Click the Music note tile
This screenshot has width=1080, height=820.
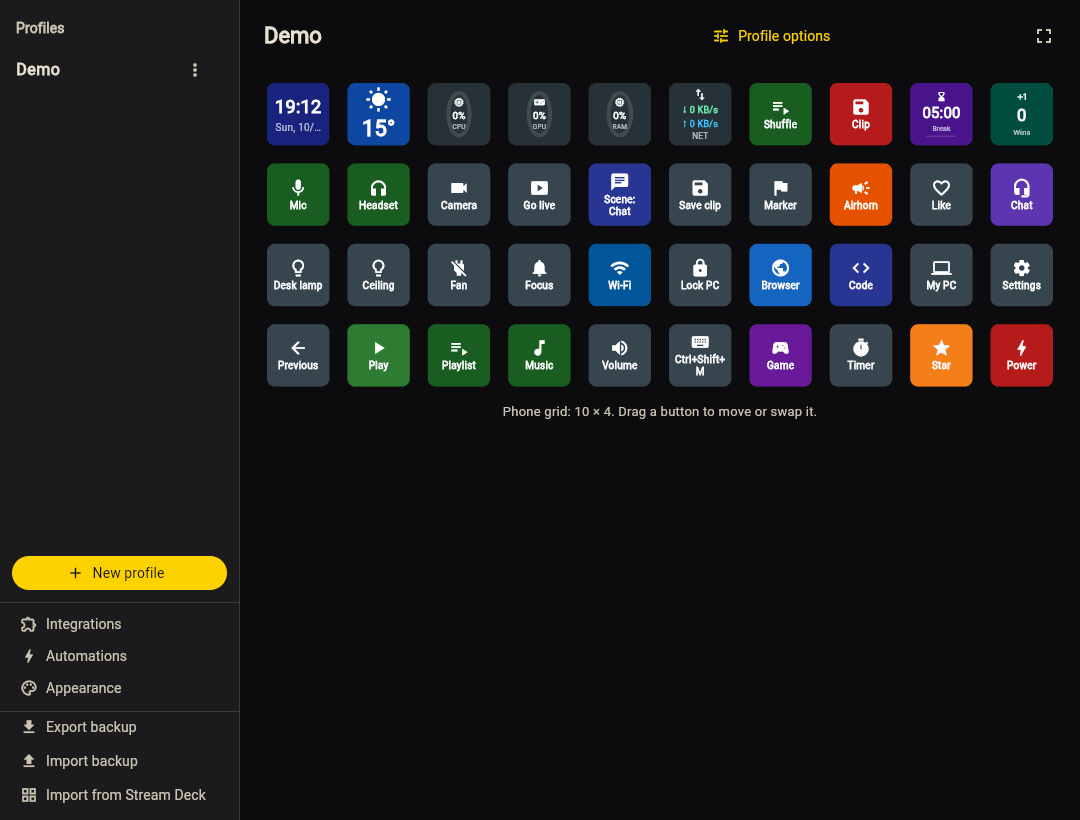coord(539,355)
